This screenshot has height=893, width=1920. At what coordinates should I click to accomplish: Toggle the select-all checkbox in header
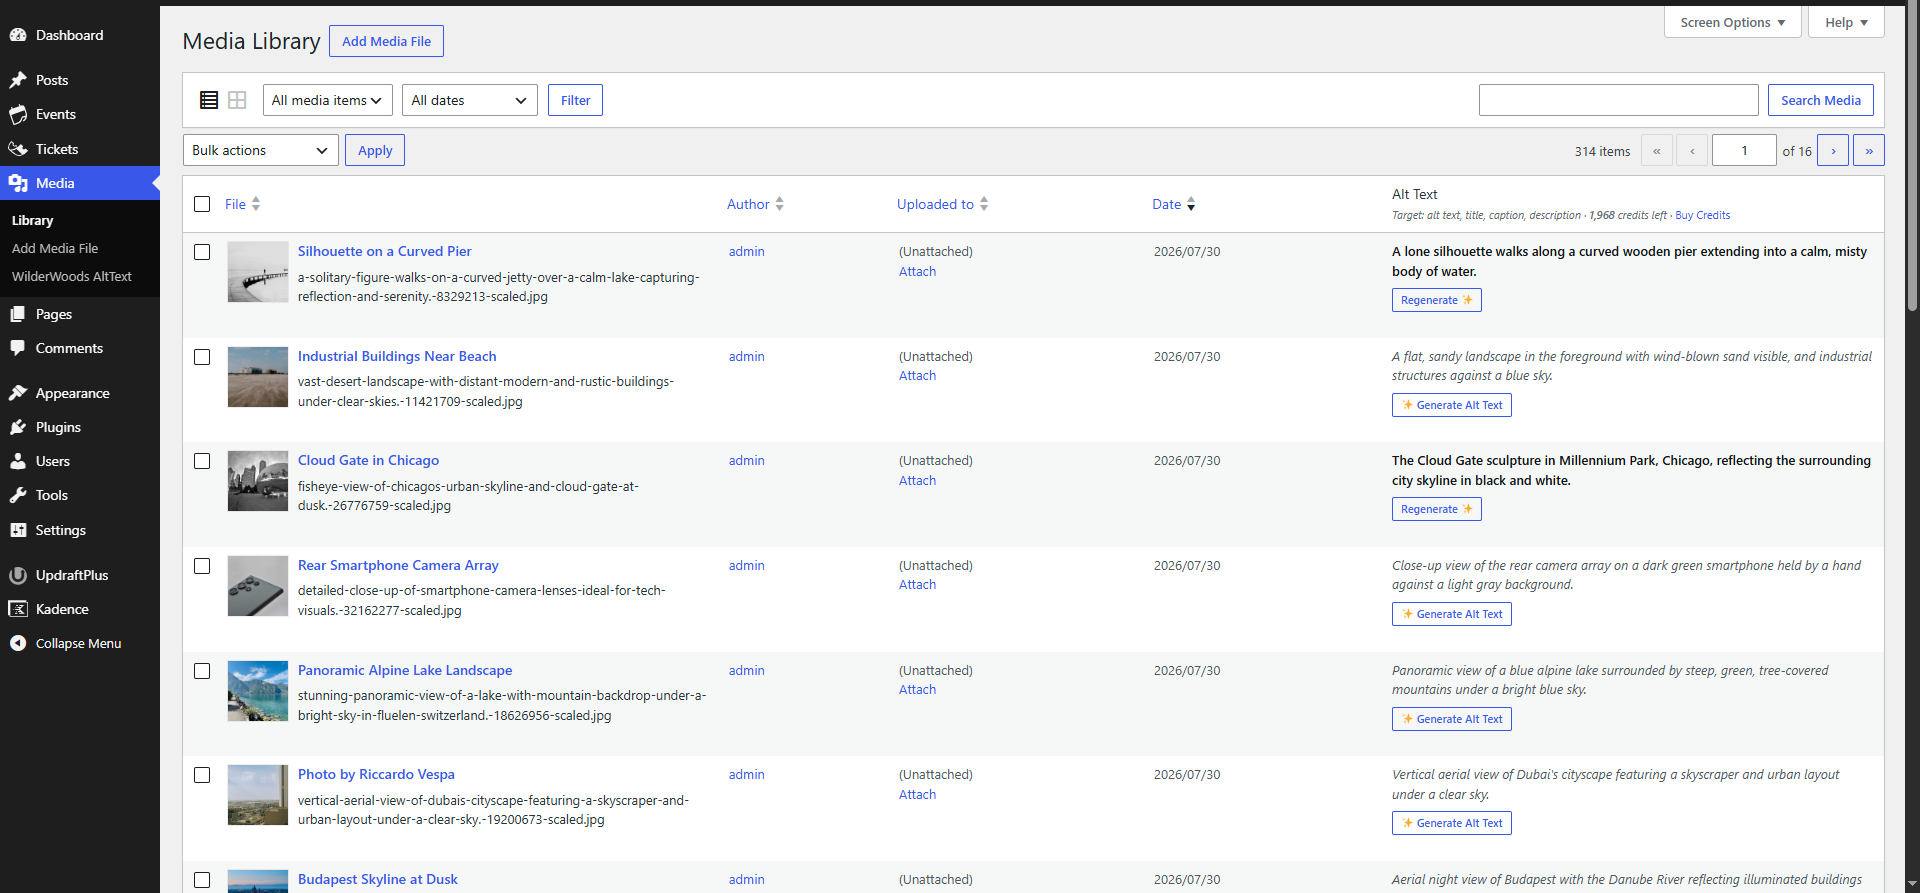tap(202, 204)
